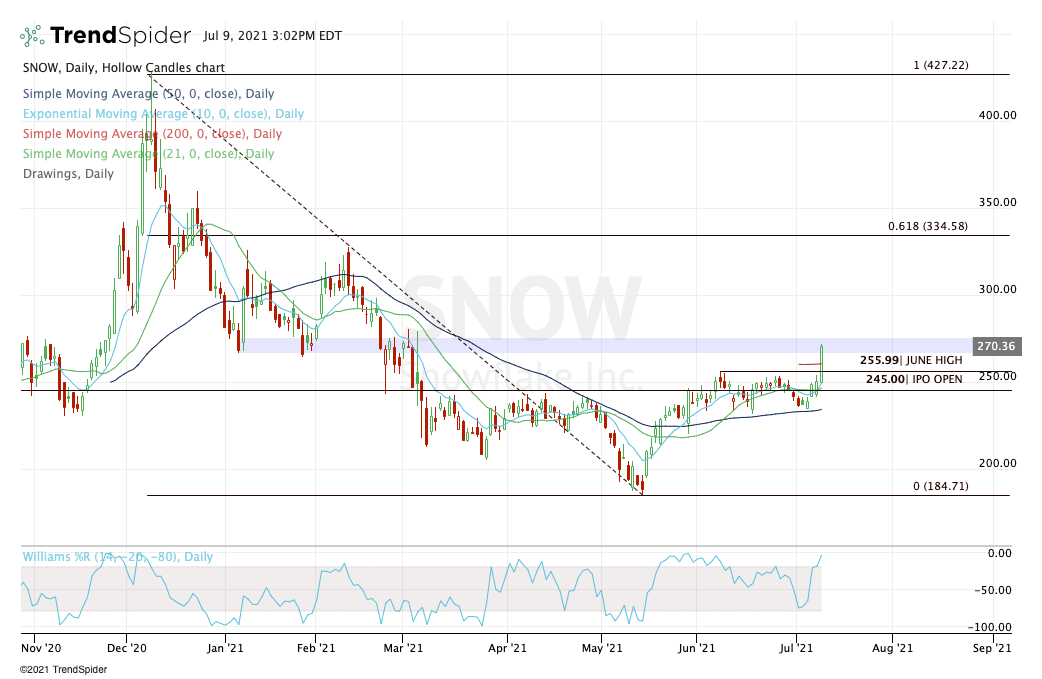
Task: Click the TrendSpider brand name text
Action: pyautogui.click(x=120, y=35)
